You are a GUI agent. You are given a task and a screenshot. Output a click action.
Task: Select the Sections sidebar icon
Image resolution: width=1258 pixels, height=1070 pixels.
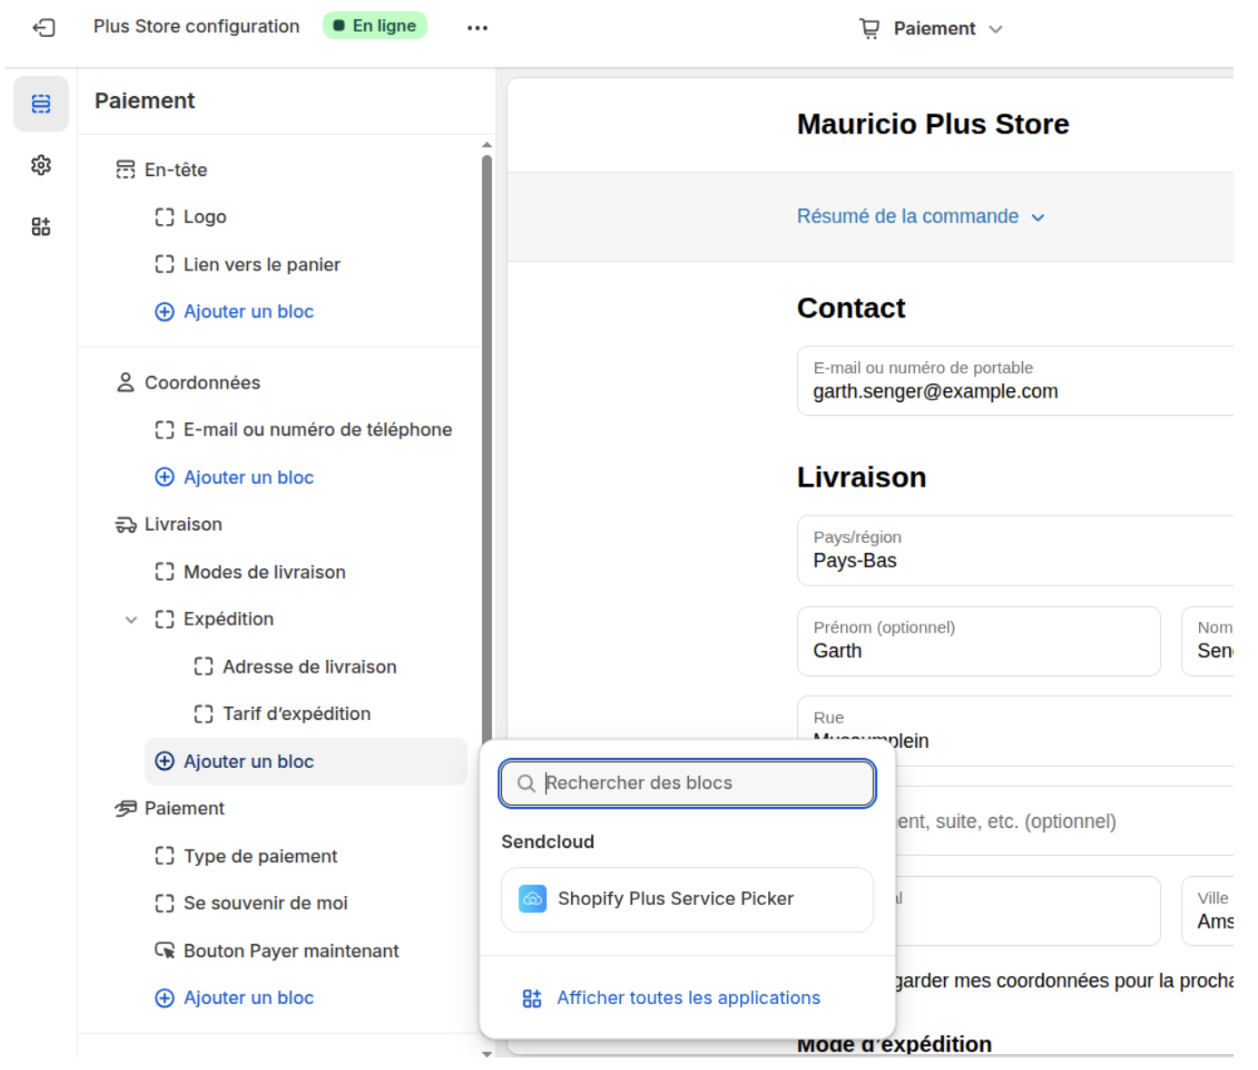tap(41, 104)
